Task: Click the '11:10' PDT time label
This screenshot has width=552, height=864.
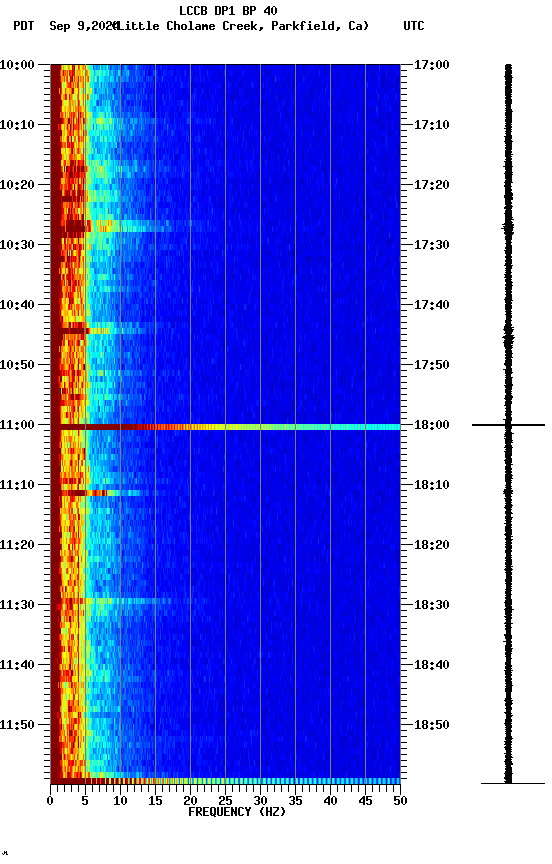Action: [17, 485]
